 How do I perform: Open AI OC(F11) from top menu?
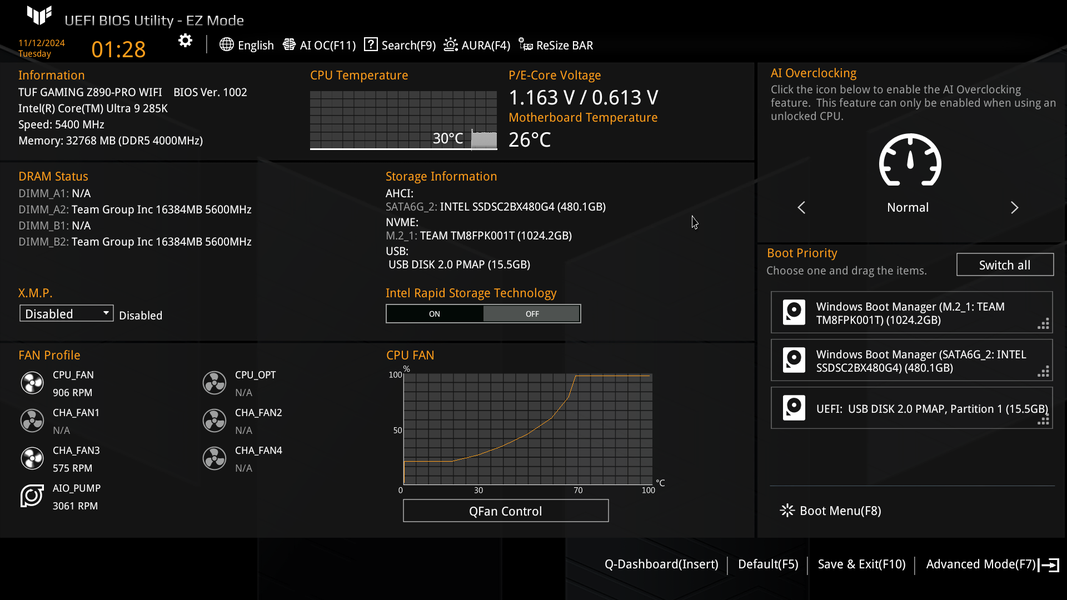(319, 45)
